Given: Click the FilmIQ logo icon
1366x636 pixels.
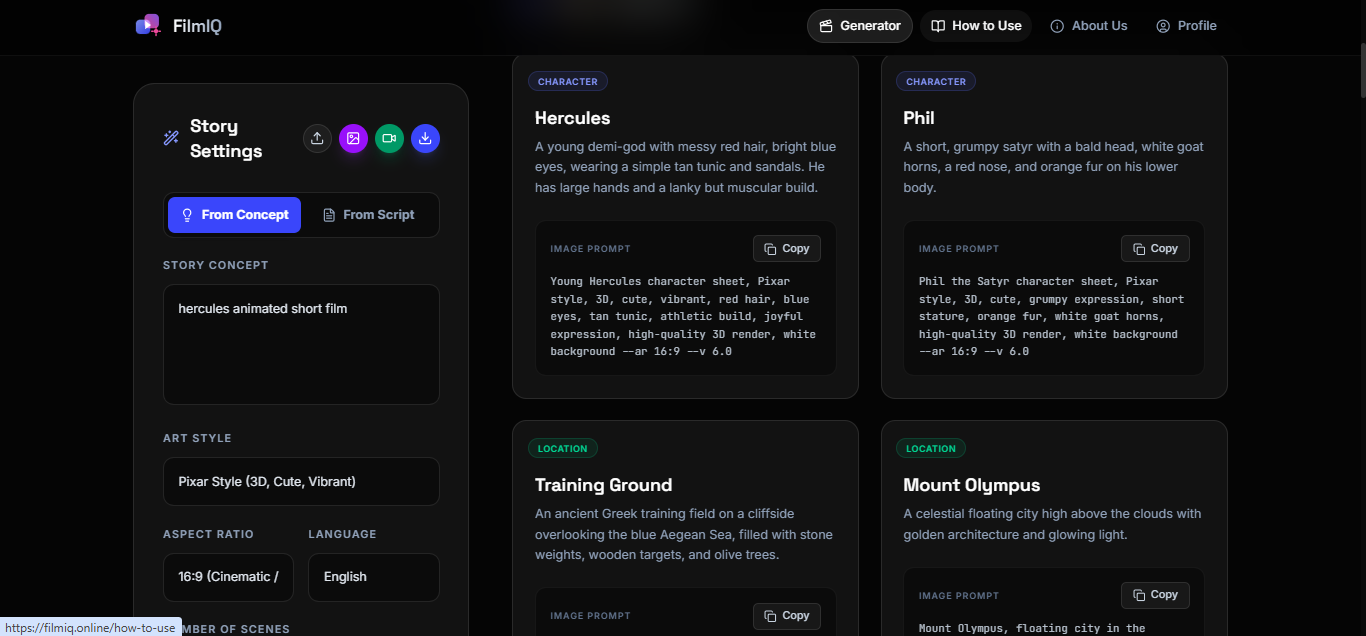Looking at the screenshot, I should (x=148, y=25).
